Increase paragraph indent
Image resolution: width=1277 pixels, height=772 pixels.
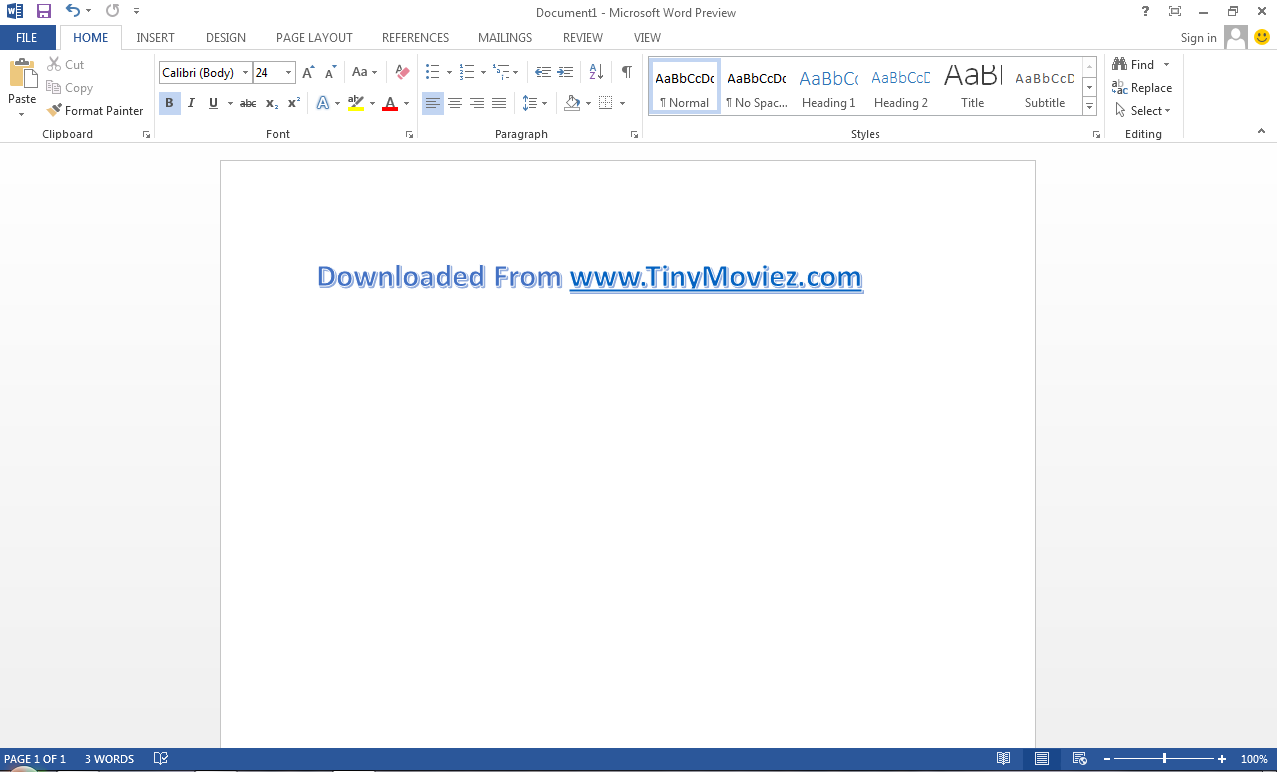[565, 73]
